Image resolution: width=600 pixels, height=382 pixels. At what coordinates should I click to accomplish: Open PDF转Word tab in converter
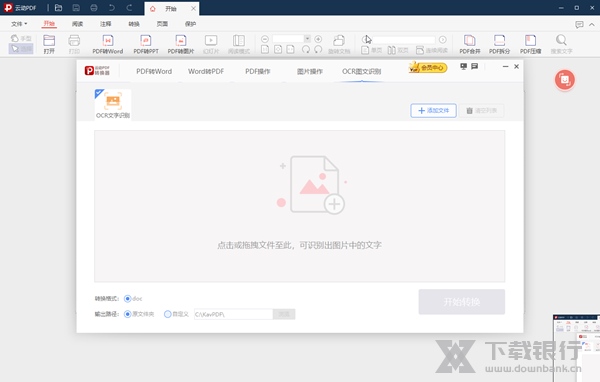pyautogui.click(x=154, y=71)
